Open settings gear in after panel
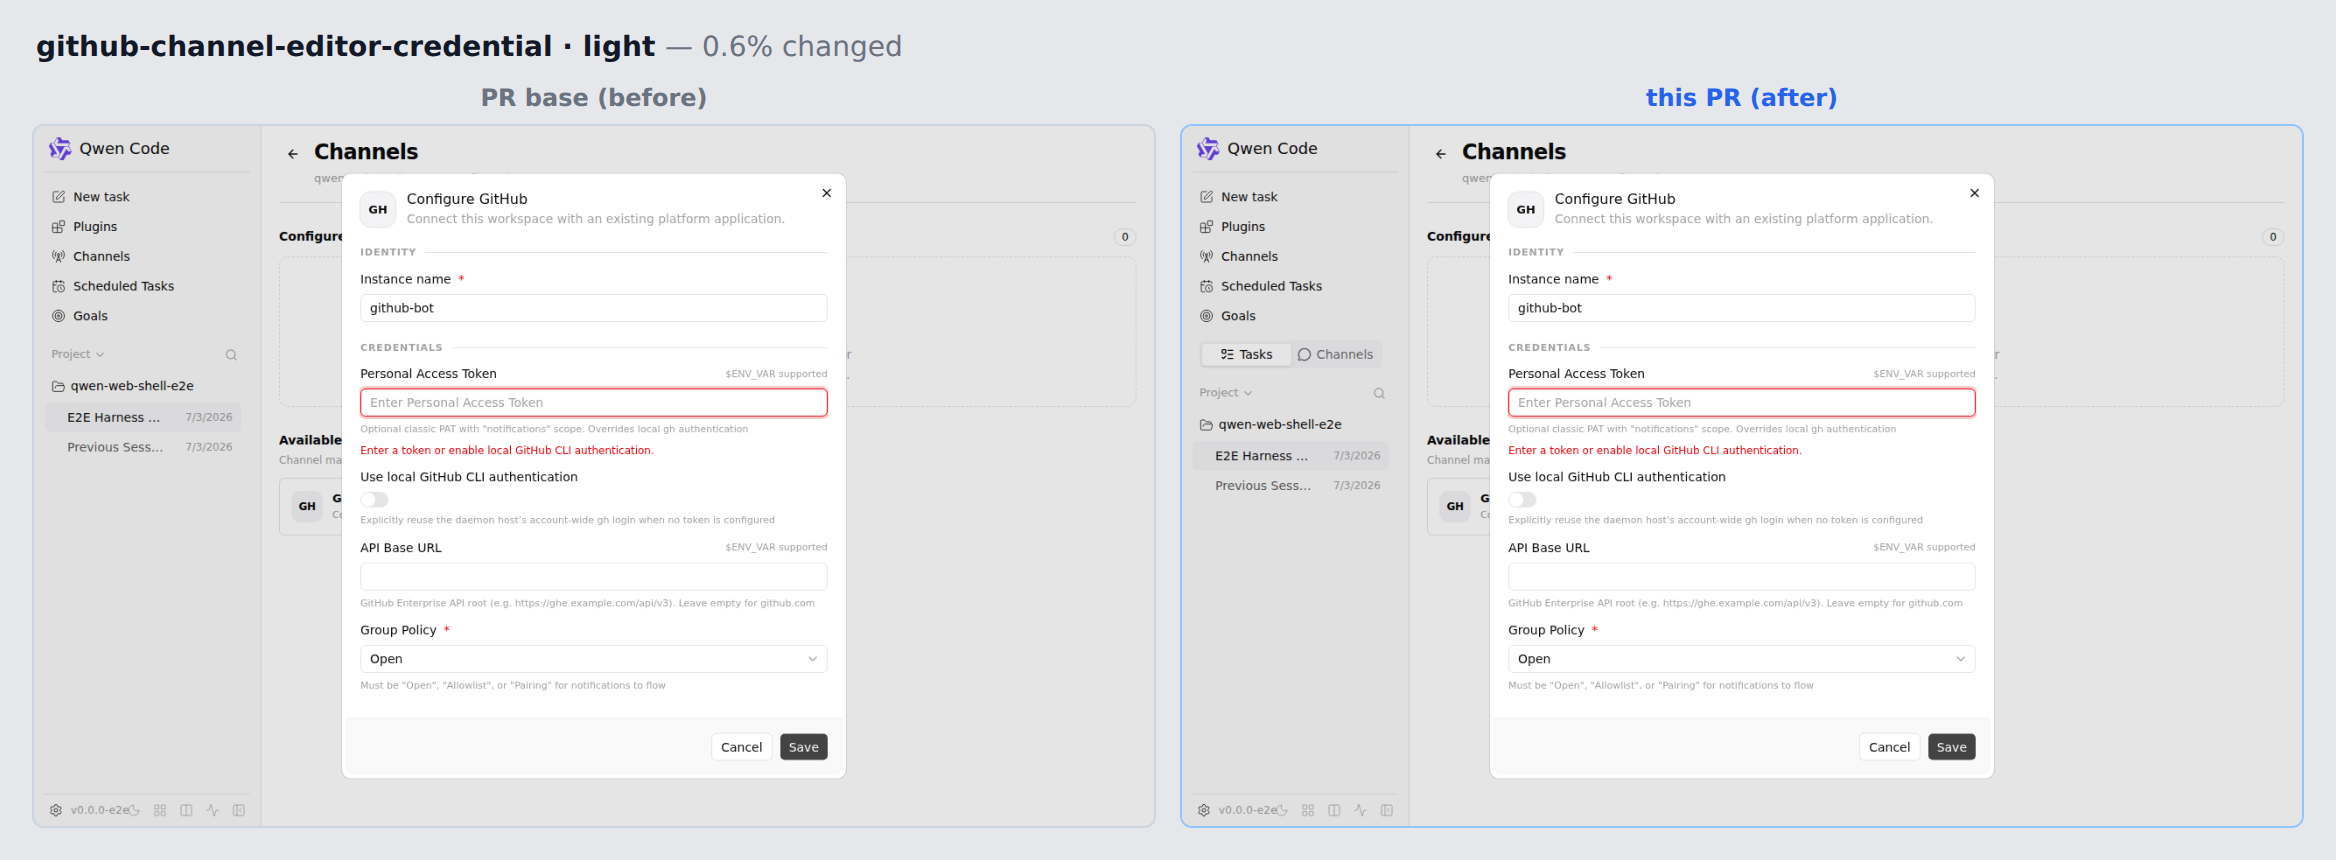This screenshot has width=2336, height=860. [x=1204, y=810]
